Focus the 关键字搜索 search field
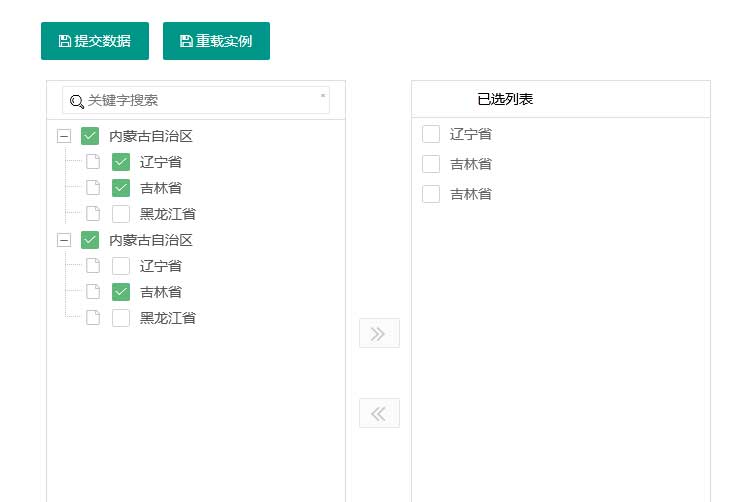 point(196,100)
